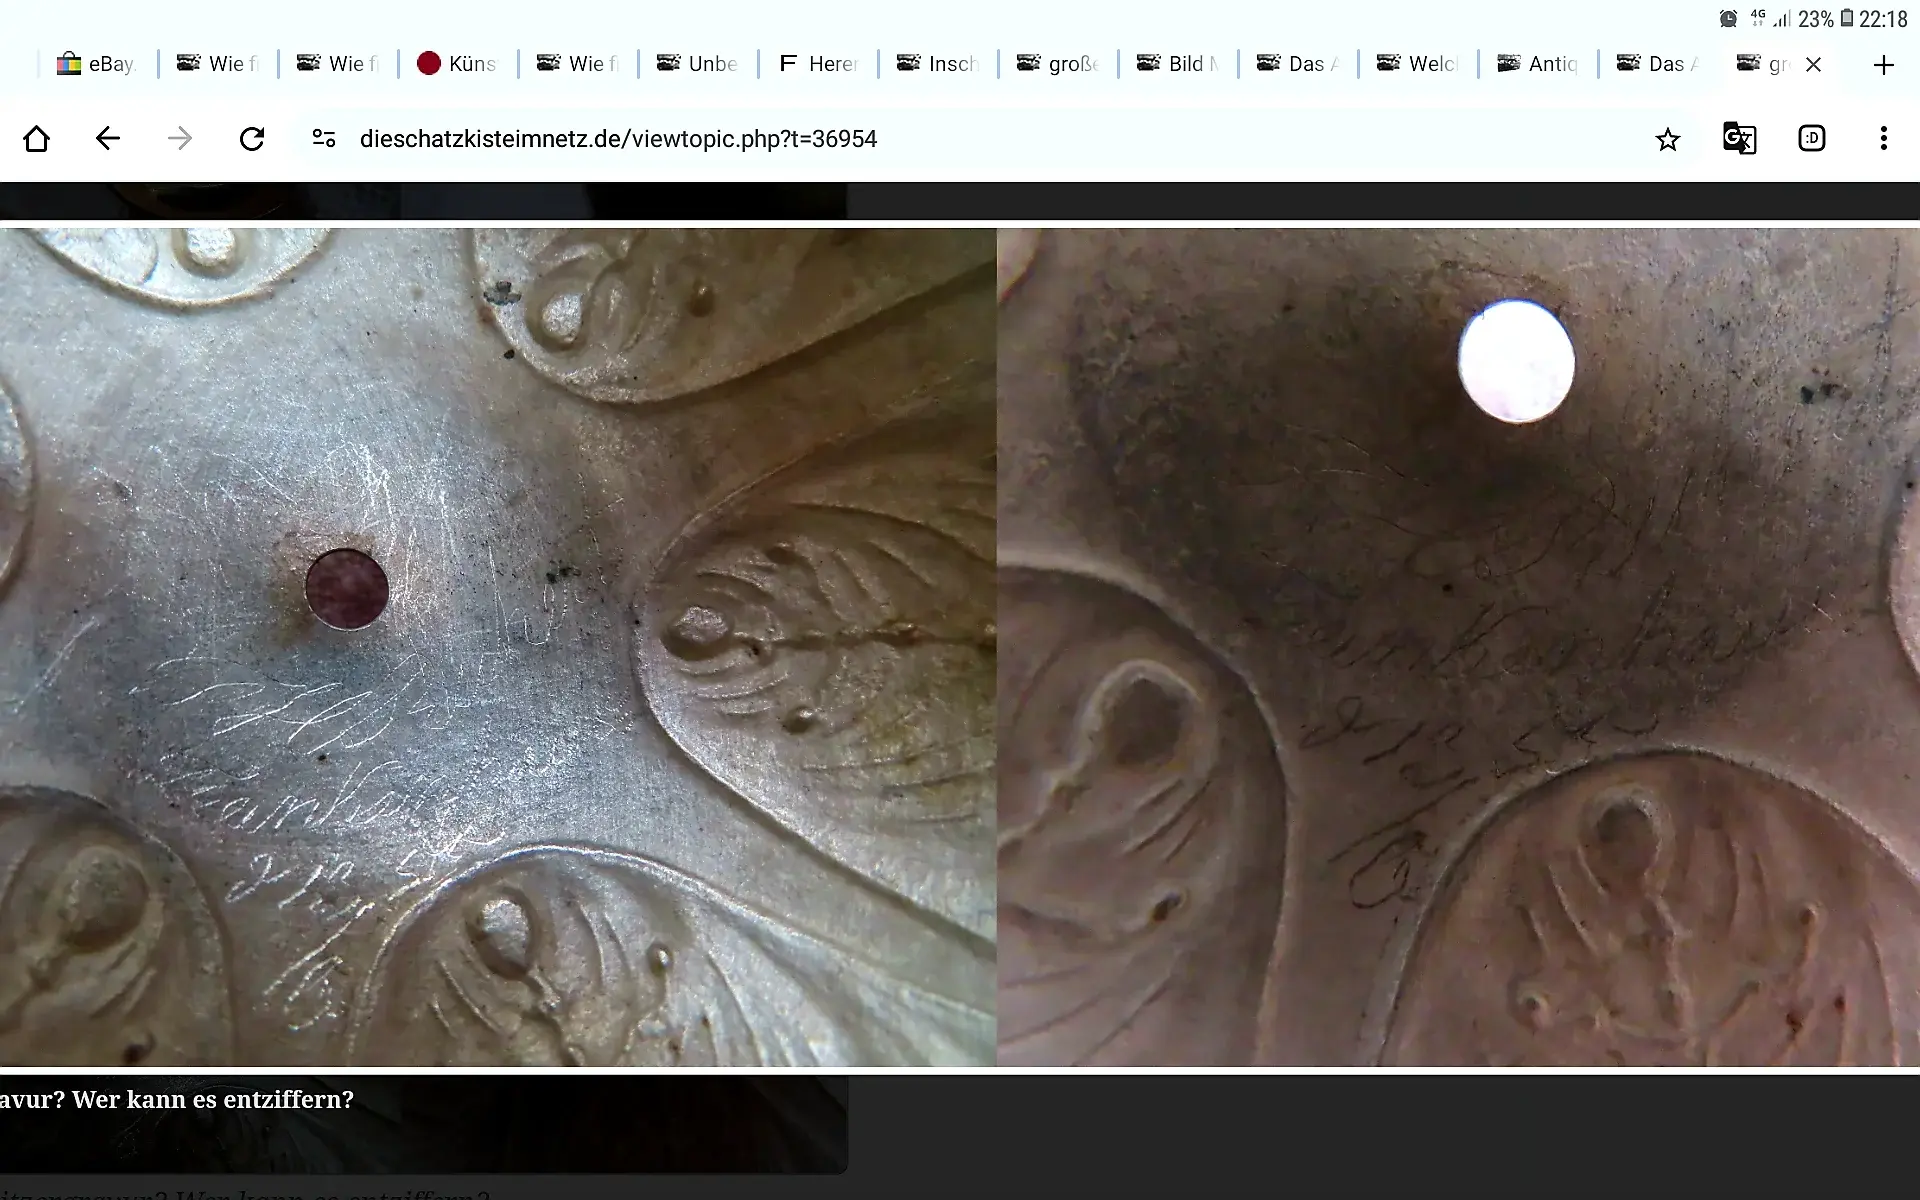This screenshot has height=1200, width=1920.
Task: Go back with the left arrow icon
Action: tap(108, 139)
